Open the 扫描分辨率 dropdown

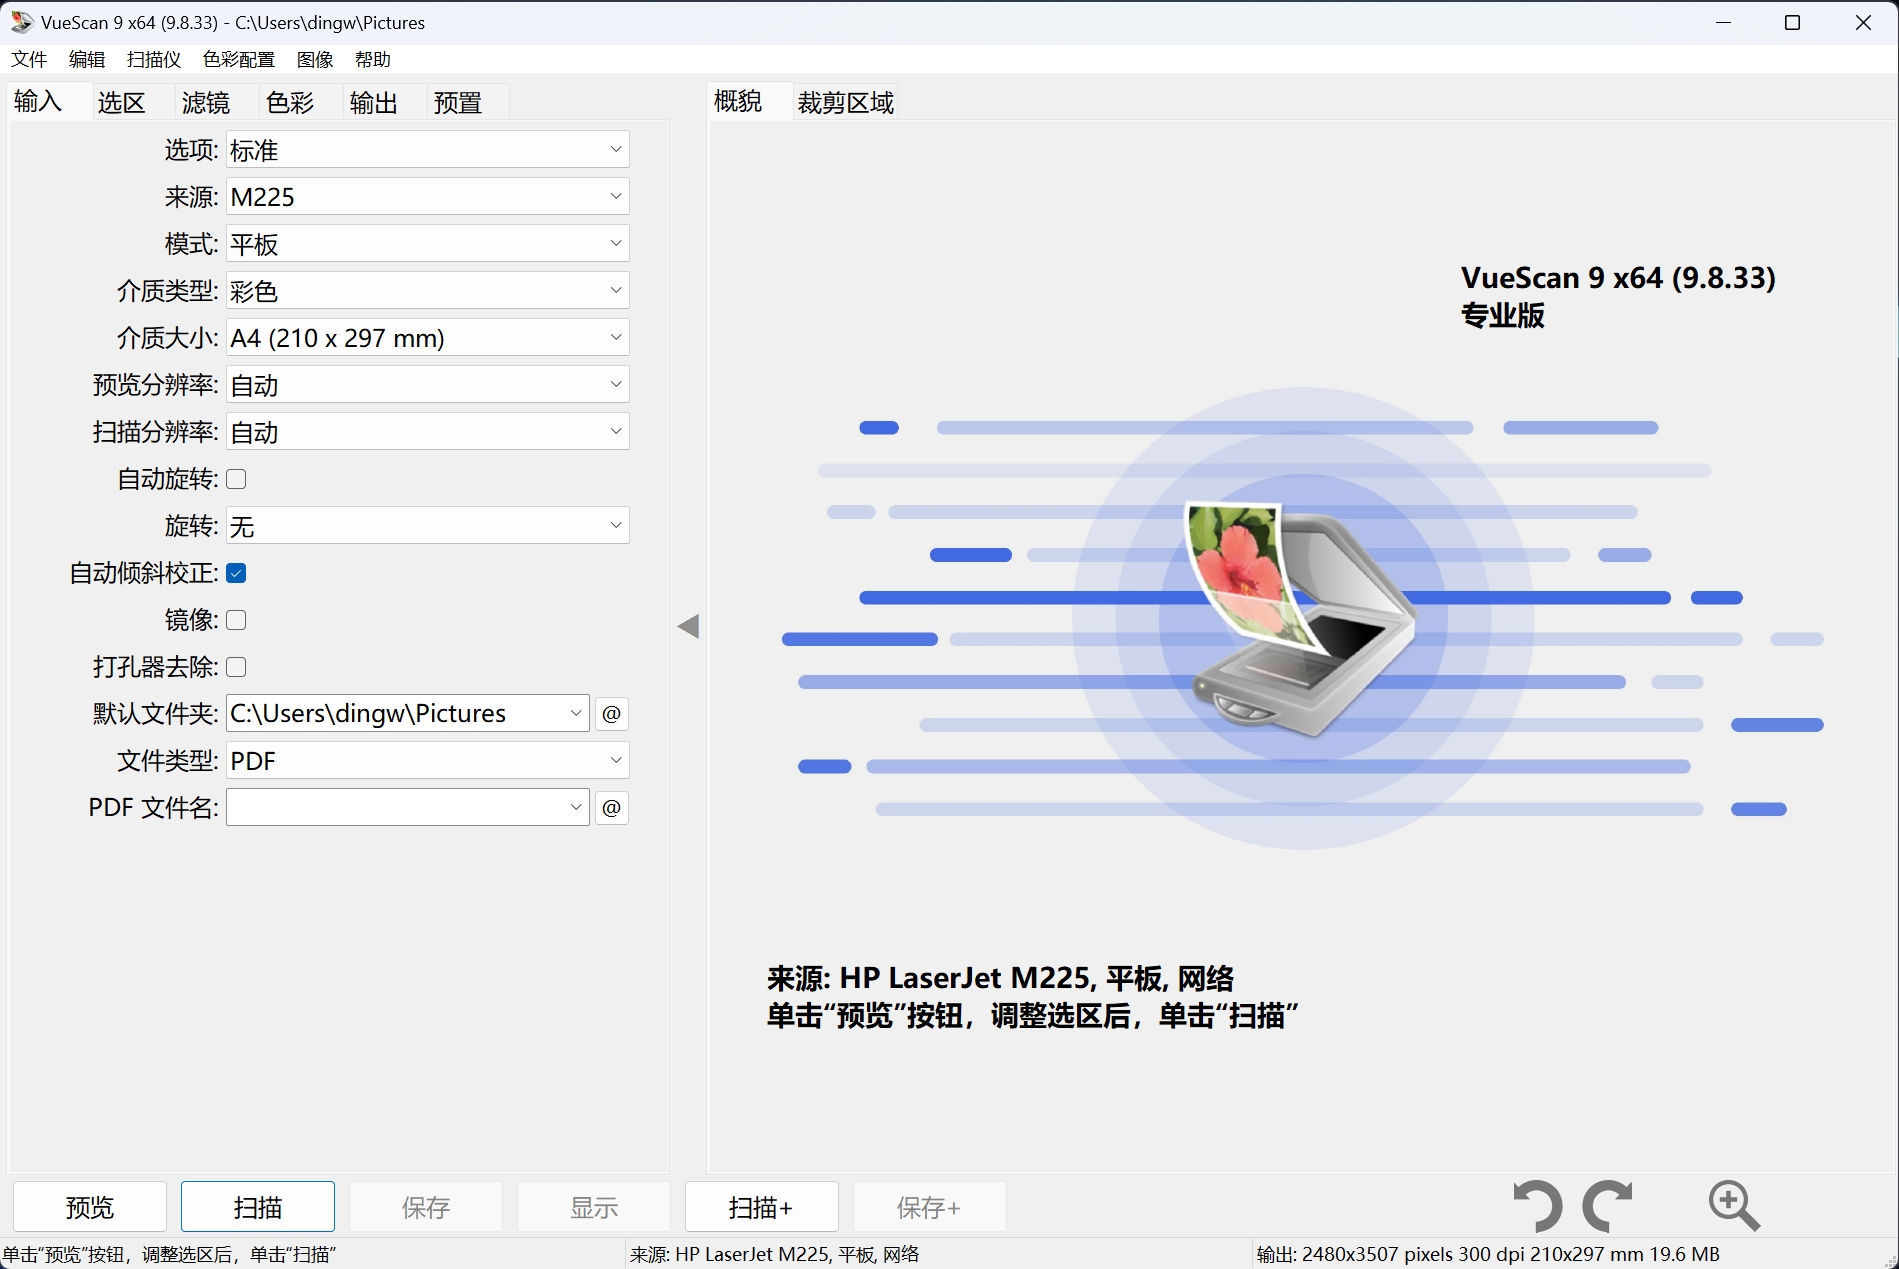pyautogui.click(x=427, y=432)
